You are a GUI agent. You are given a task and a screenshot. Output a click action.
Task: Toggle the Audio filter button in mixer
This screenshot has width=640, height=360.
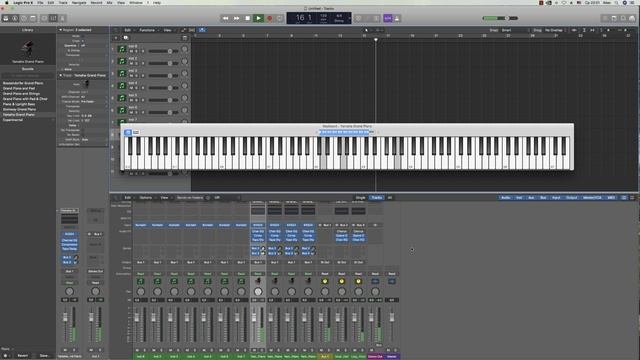(505, 198)
